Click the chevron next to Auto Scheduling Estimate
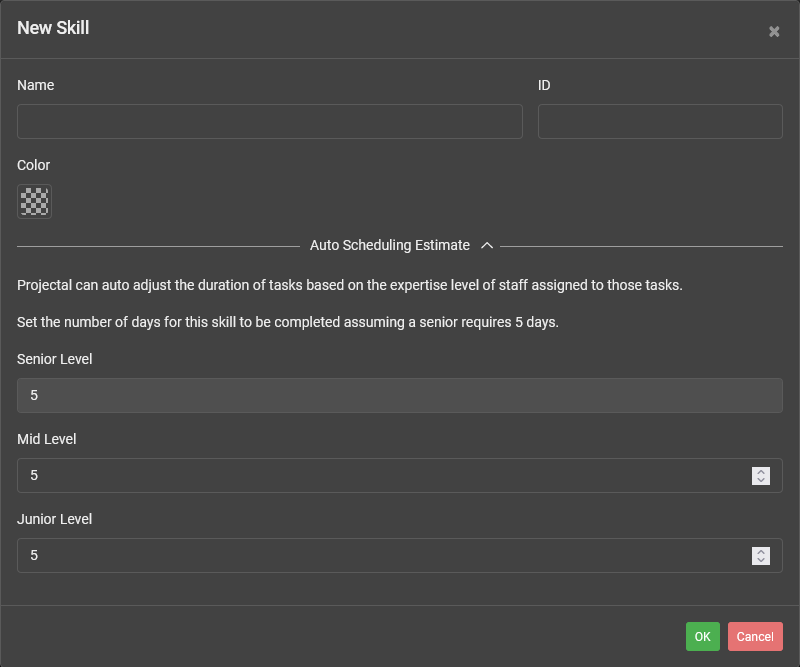 pos(487,245)
